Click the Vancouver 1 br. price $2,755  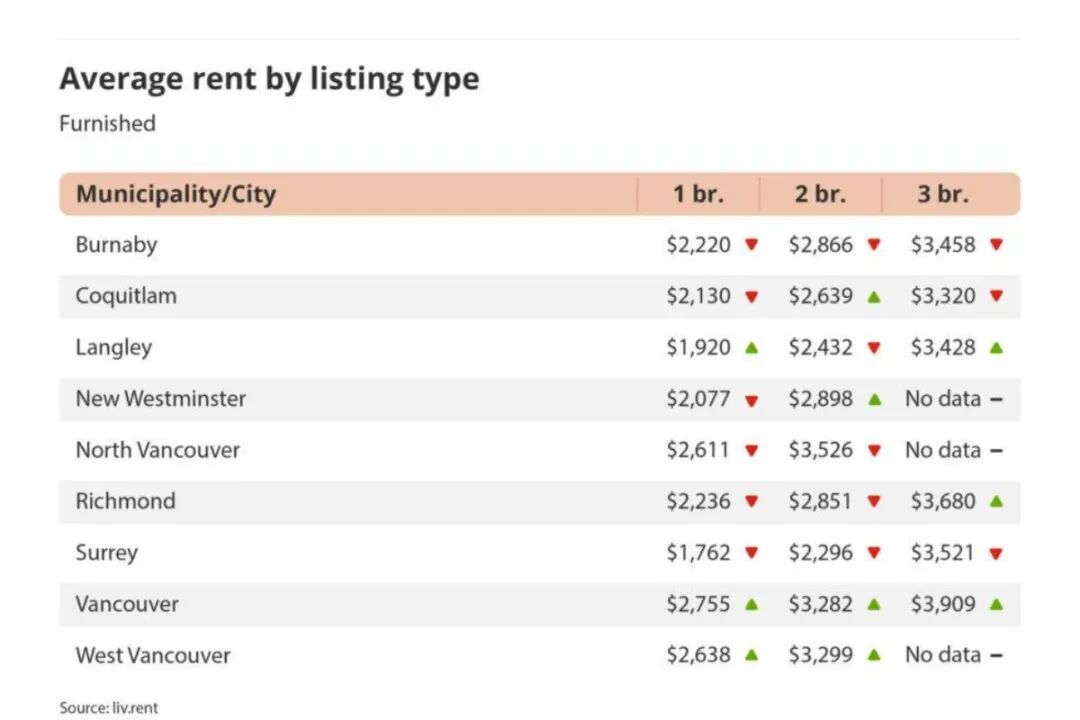[698, 604]
